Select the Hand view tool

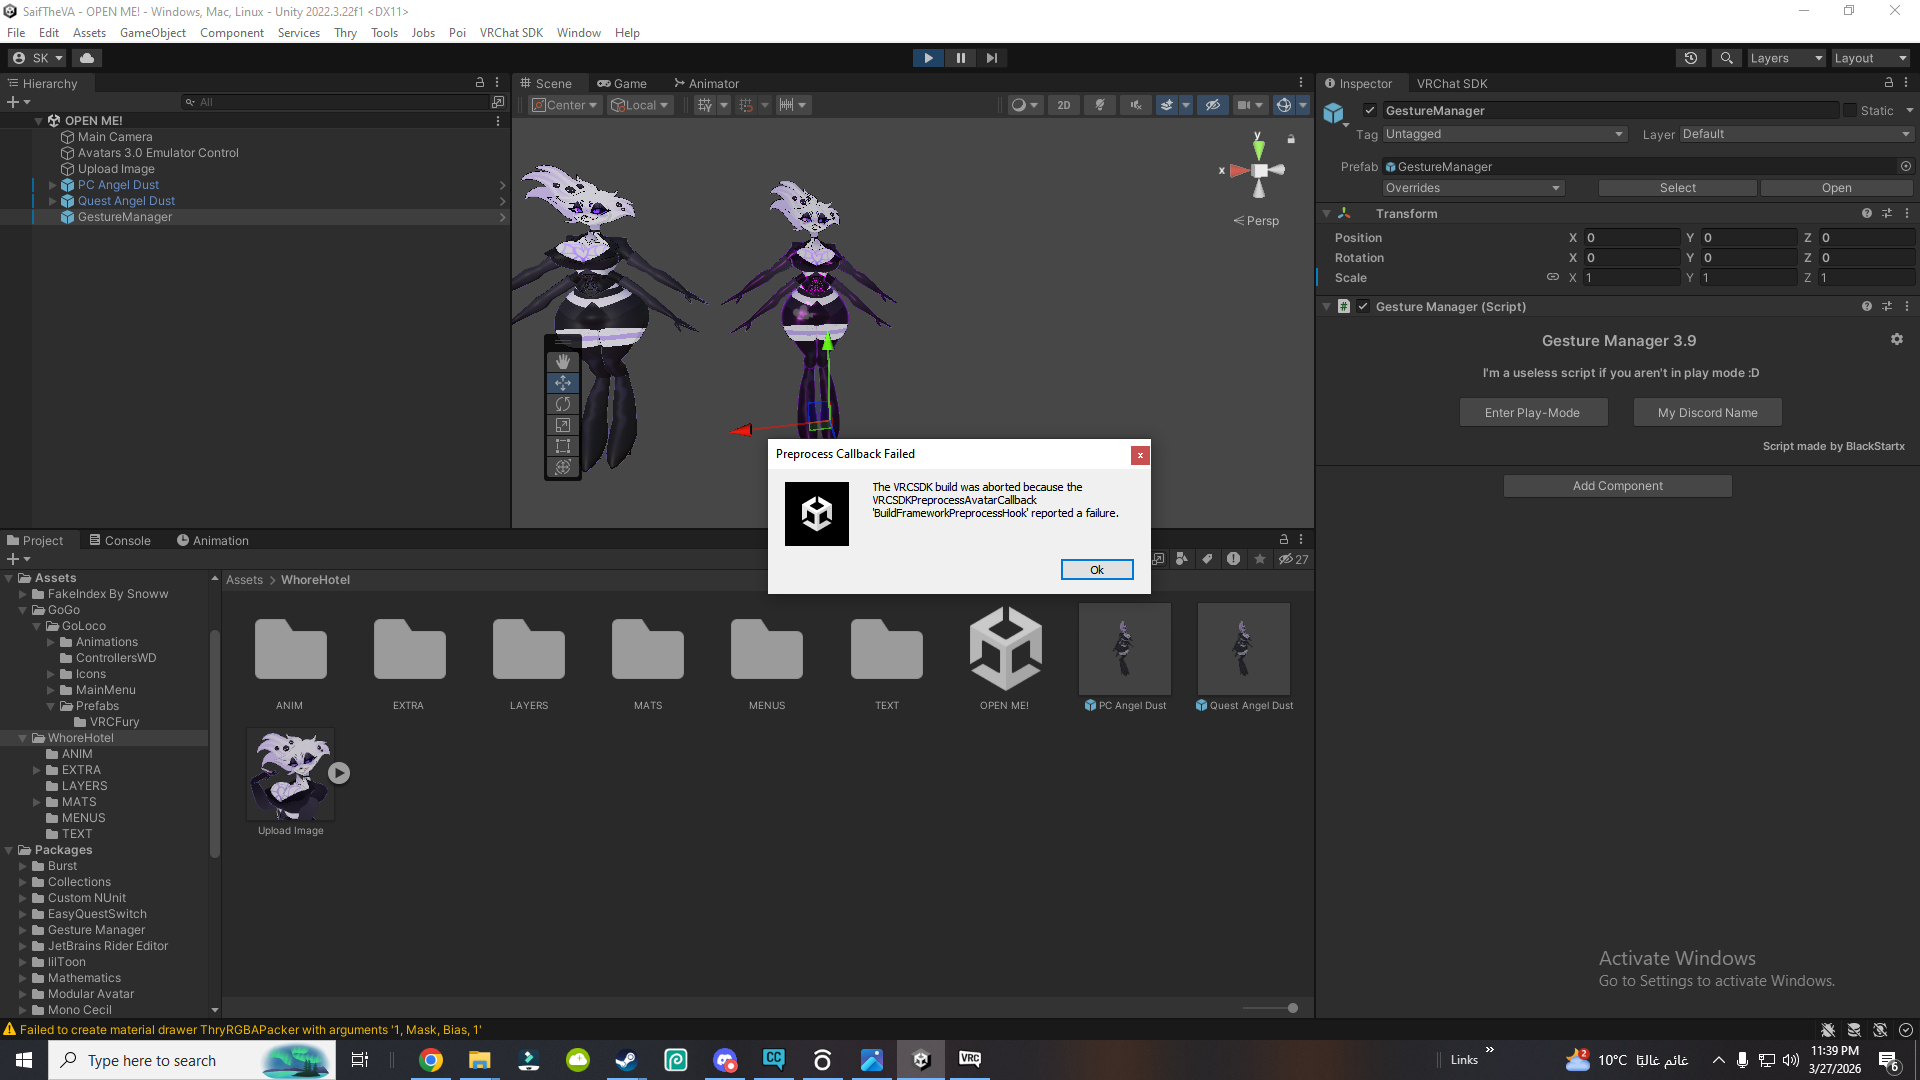(x=563, y=361)
